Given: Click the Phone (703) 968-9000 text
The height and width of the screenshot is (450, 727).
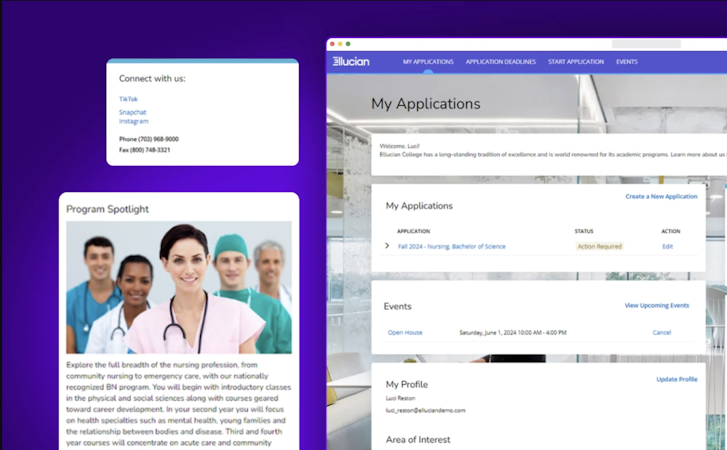Looking at the screenshot, I should pyautogui.click(x=149, y=139).
